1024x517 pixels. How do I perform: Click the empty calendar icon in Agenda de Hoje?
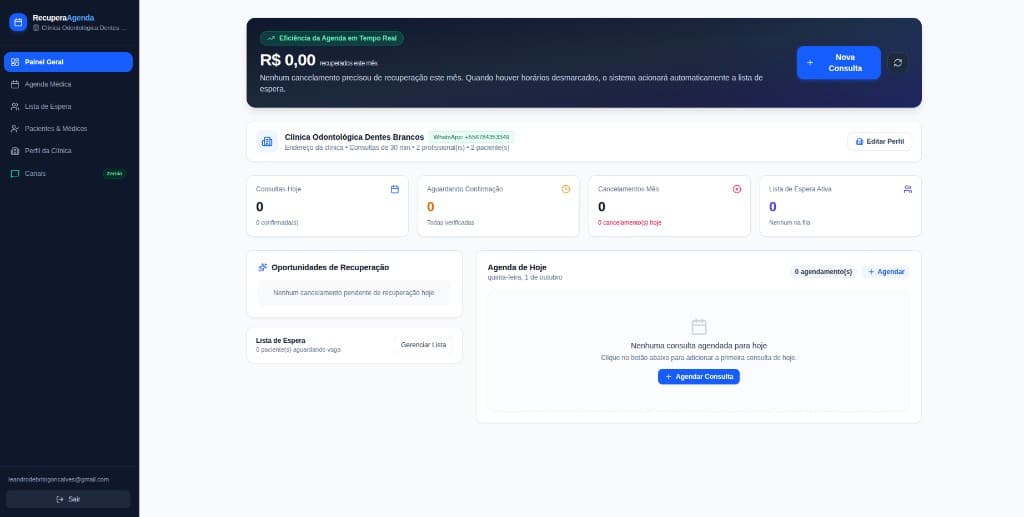(699, 327)
